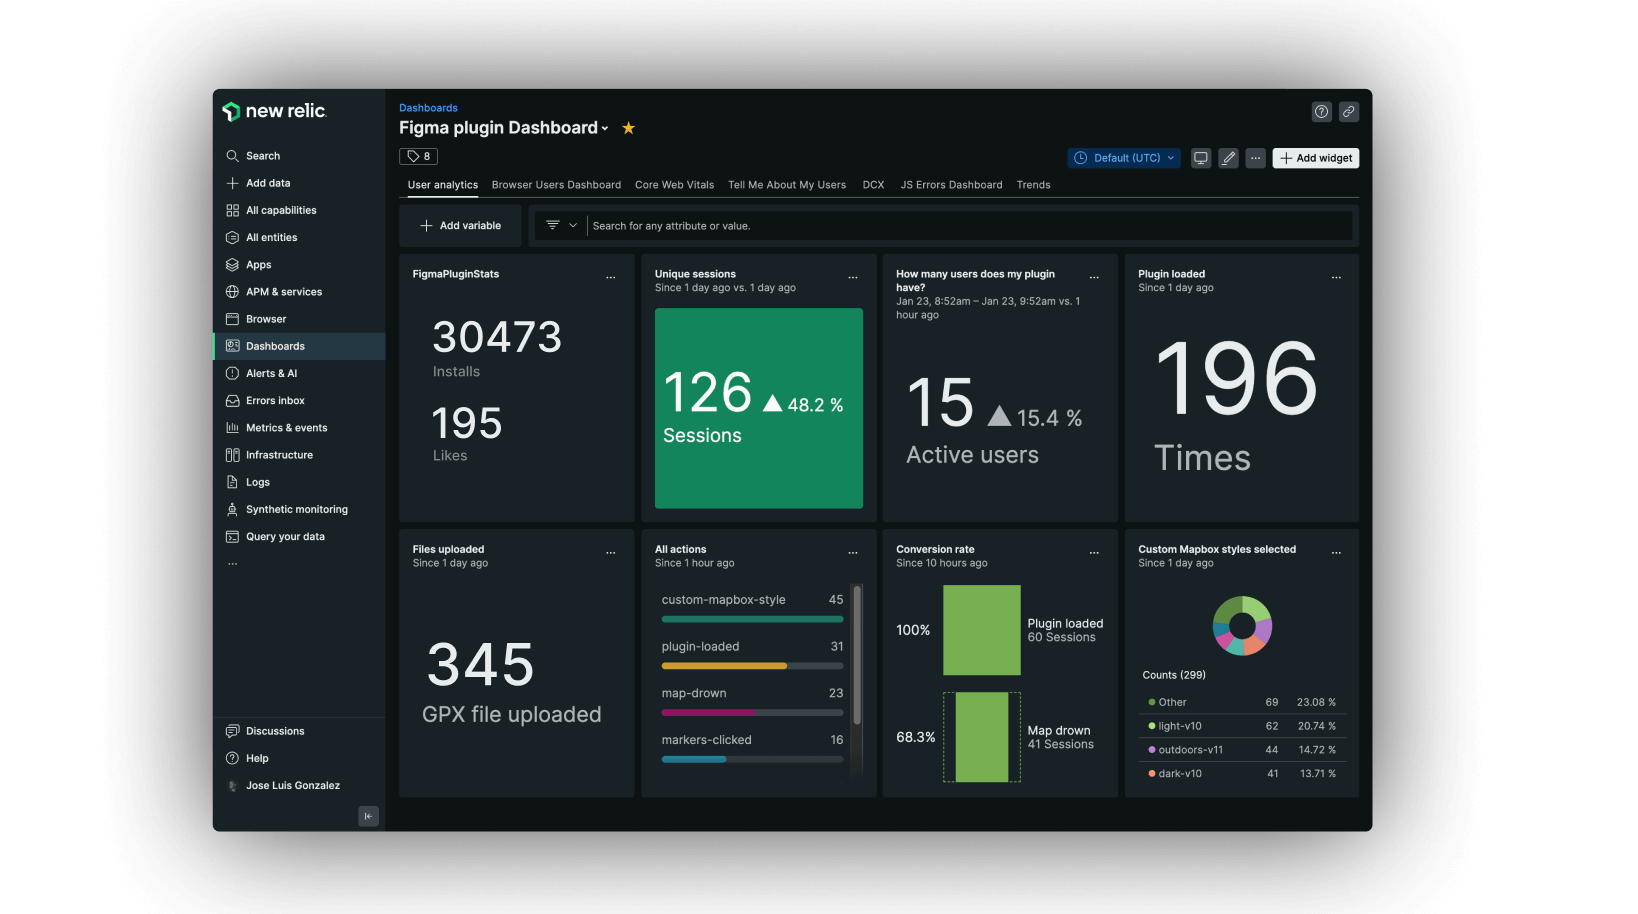Open the Apps stack icon
The image size is (1638, 914).
[232, 265]
